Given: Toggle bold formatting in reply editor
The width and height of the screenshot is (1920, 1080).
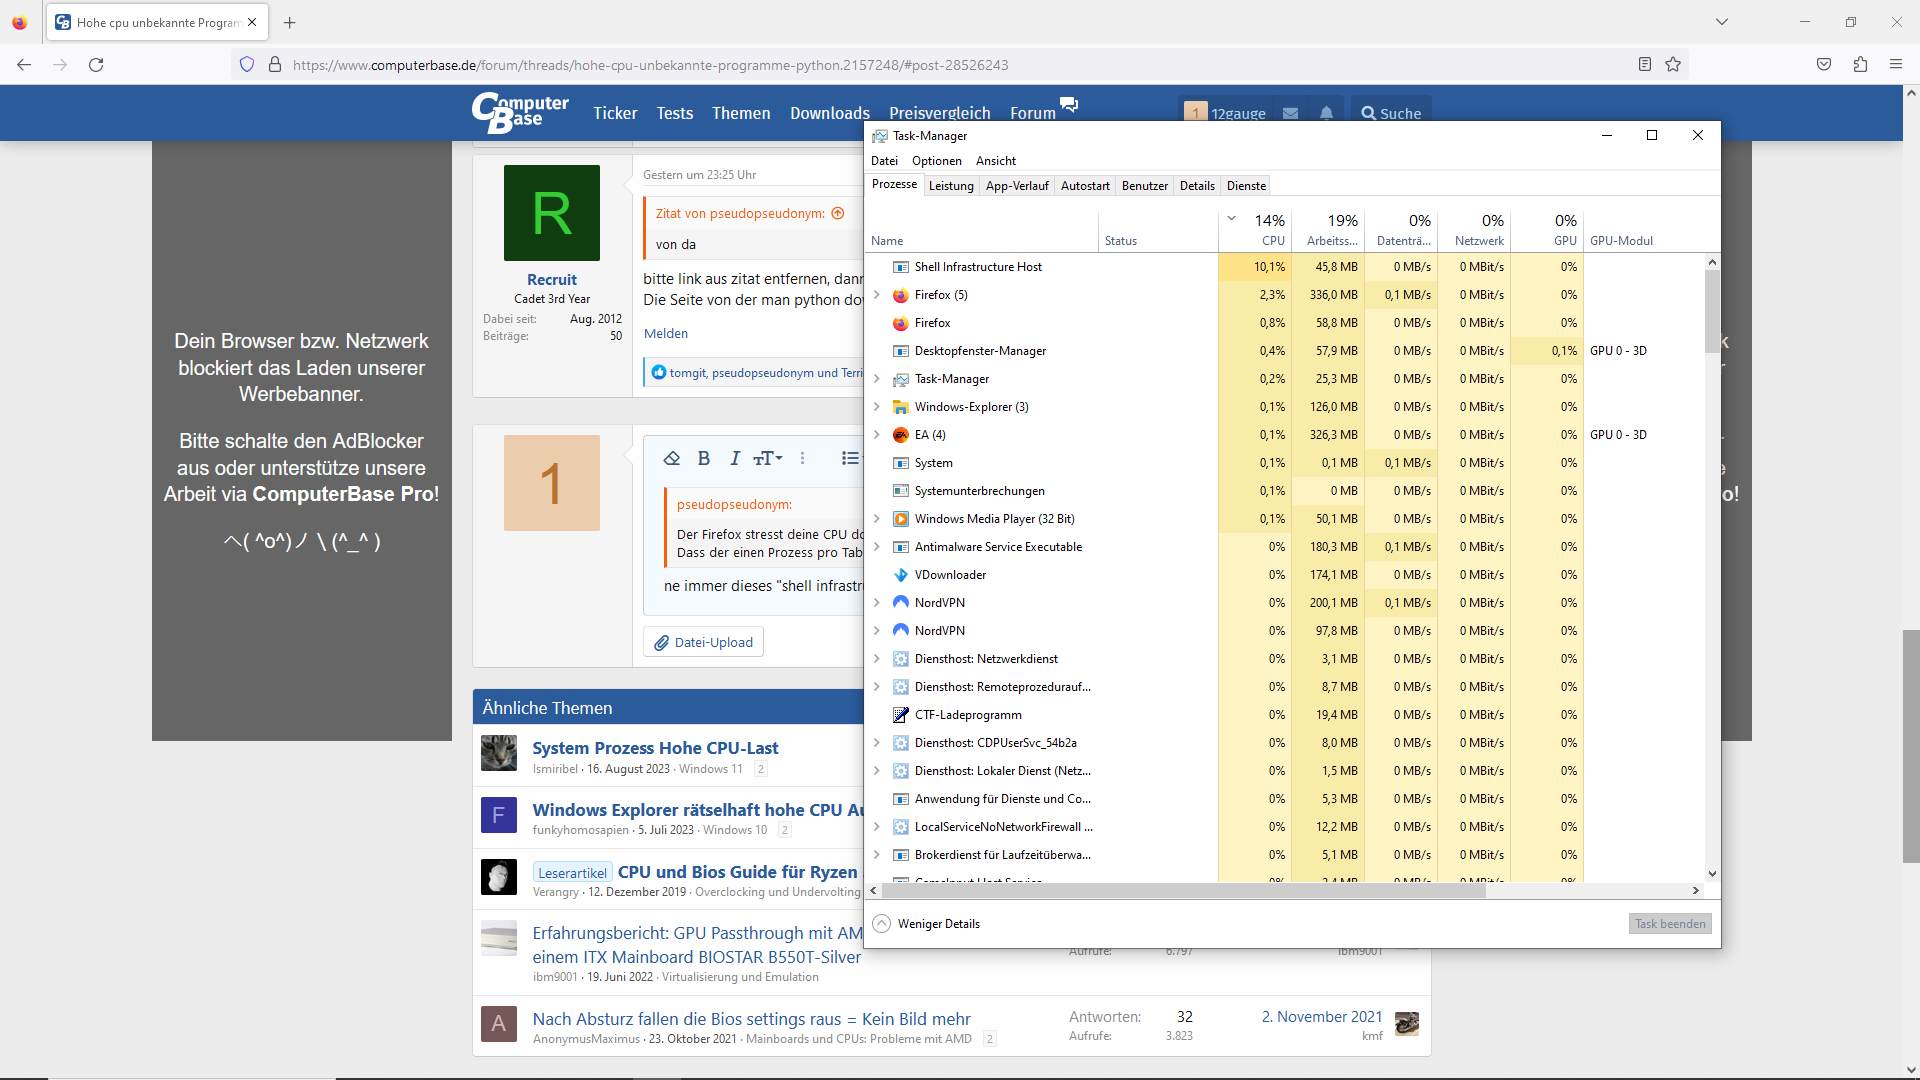Looking at the screenshot, I should point(704,458).
